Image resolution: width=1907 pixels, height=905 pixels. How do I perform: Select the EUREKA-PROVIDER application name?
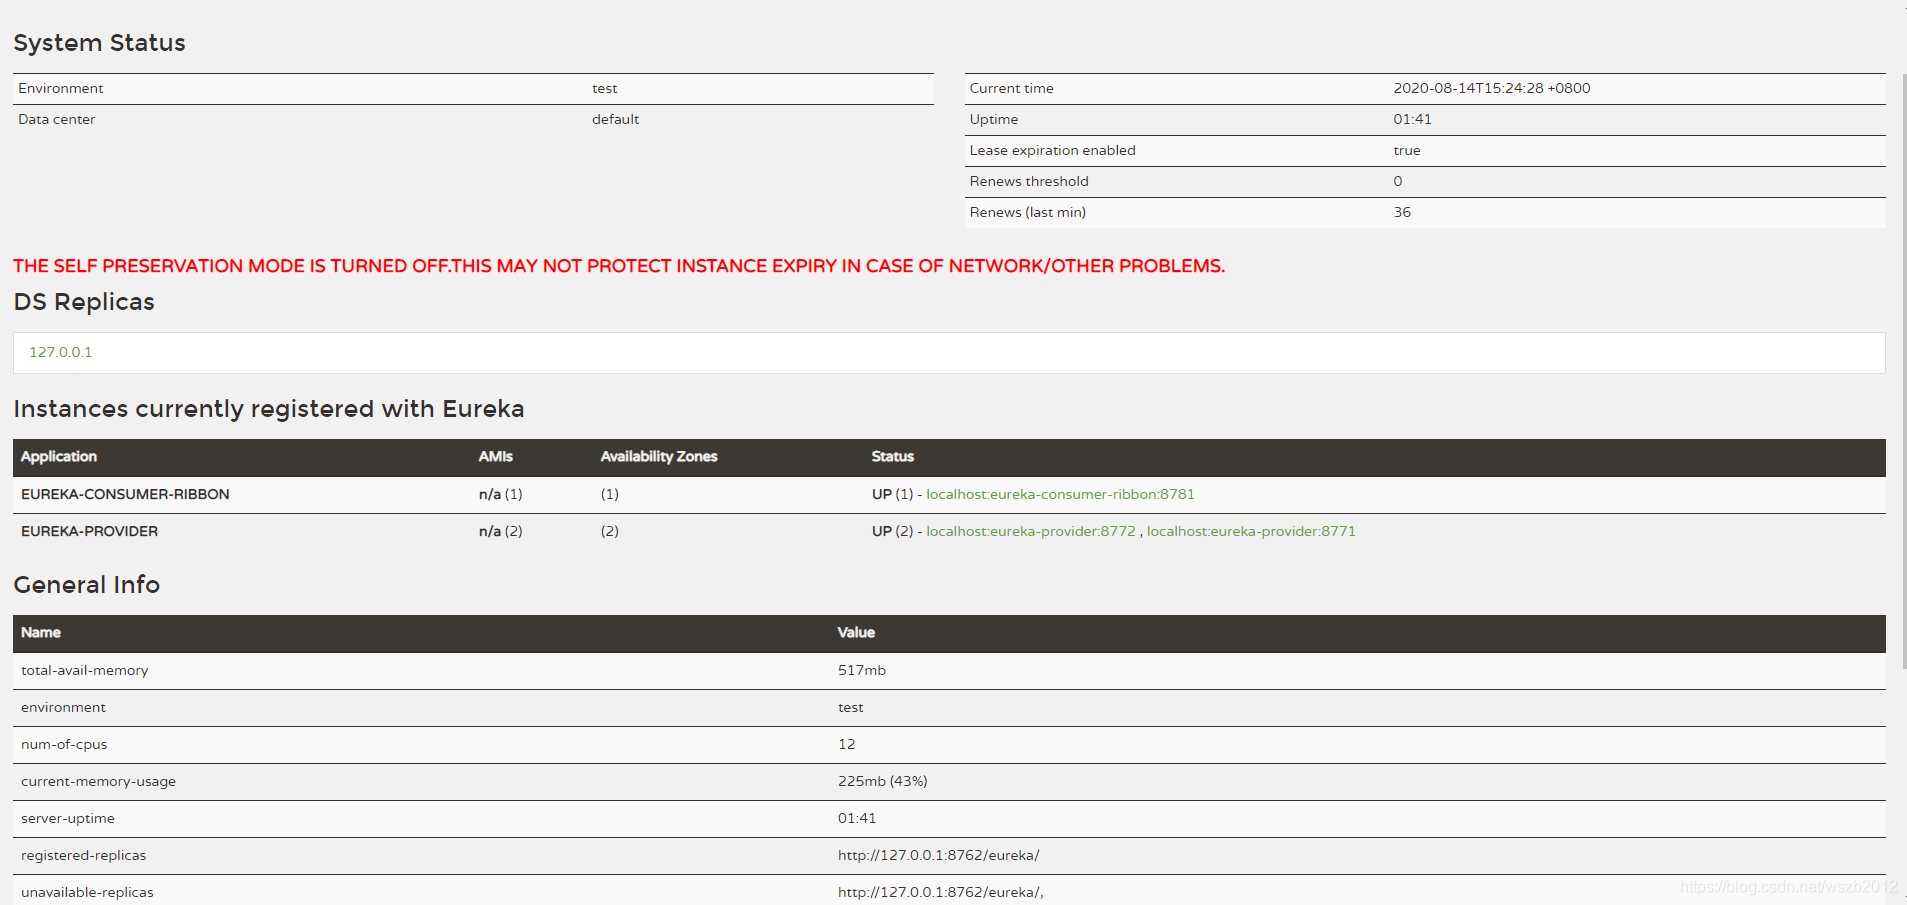point(89,531)
